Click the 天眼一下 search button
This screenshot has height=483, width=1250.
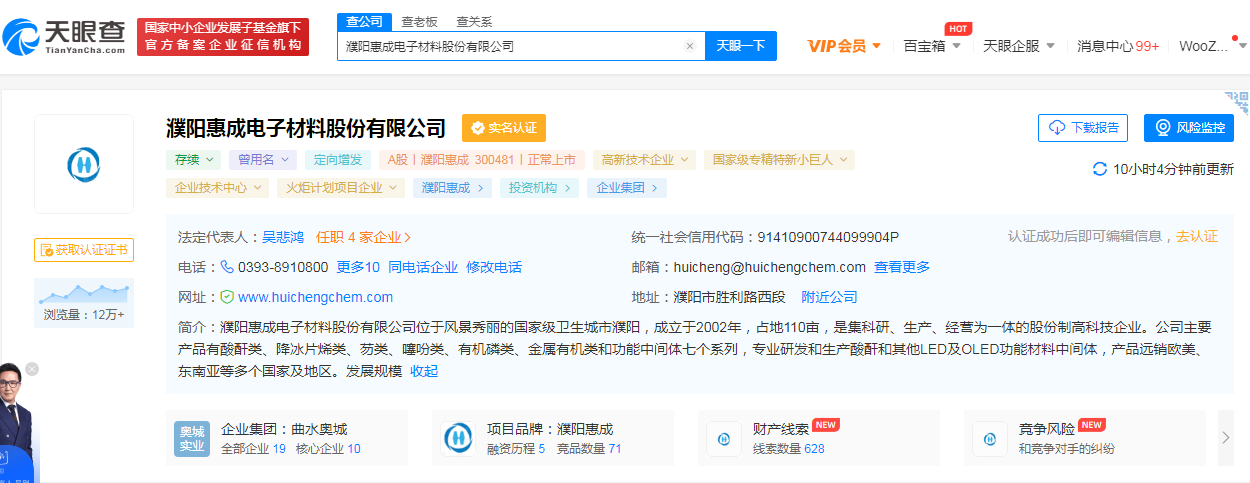point(741,46)
